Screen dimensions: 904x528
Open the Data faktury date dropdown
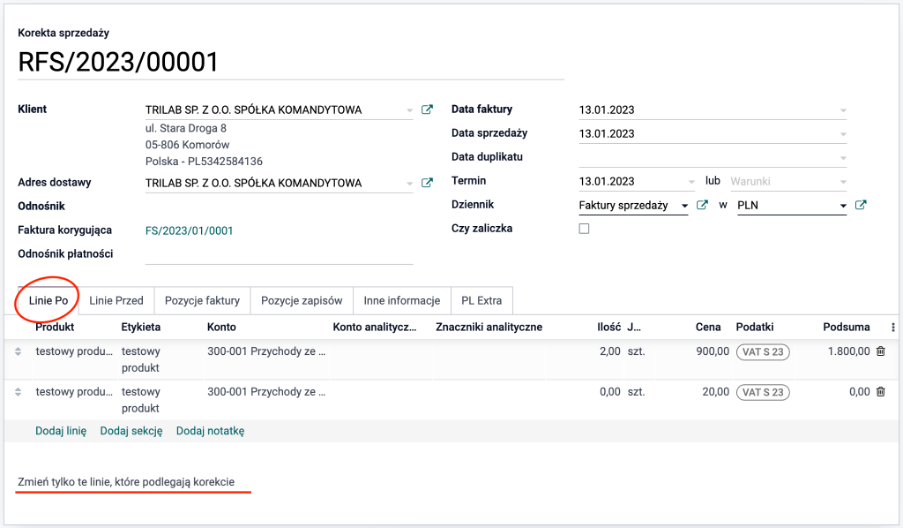pyautogui.click(x=843, y=110)
